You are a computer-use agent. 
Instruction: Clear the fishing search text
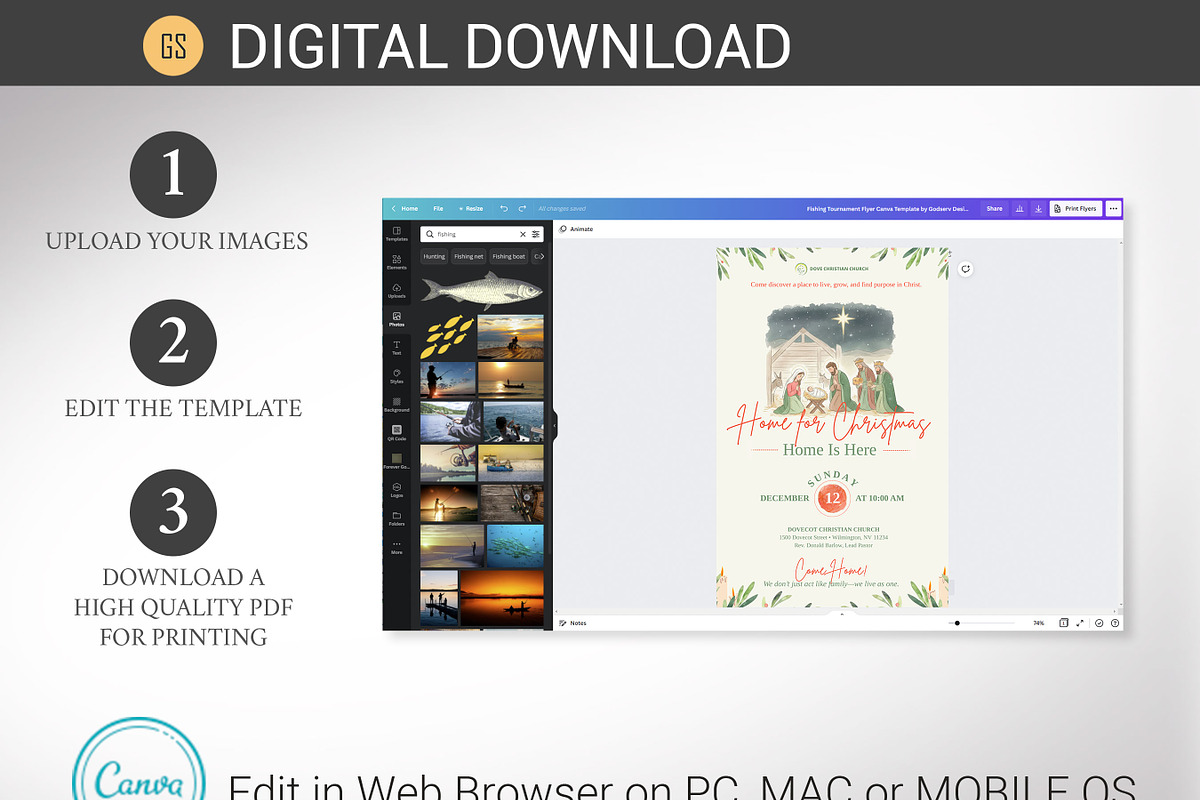click(522, 234)
